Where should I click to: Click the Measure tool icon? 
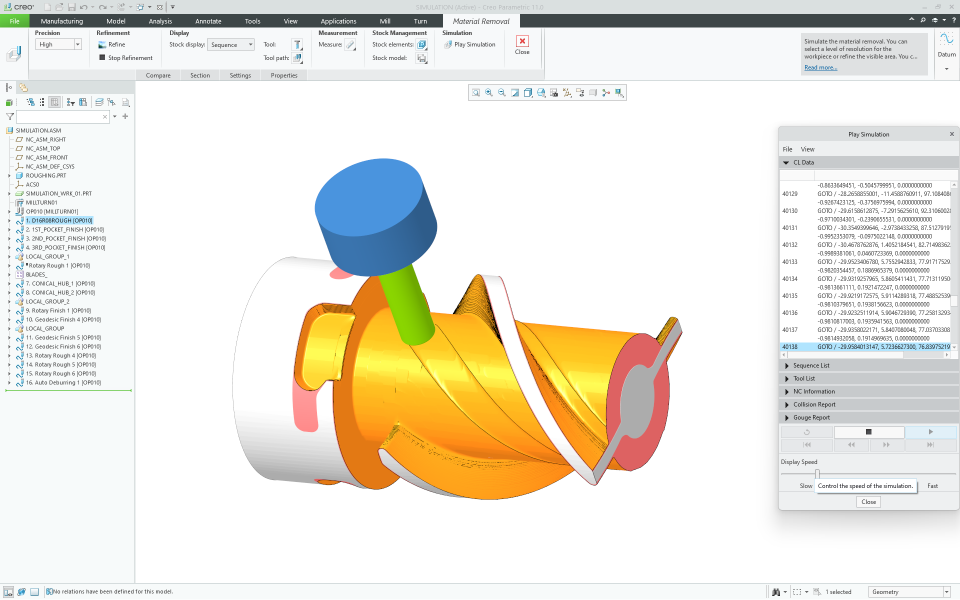click(350, 45)
